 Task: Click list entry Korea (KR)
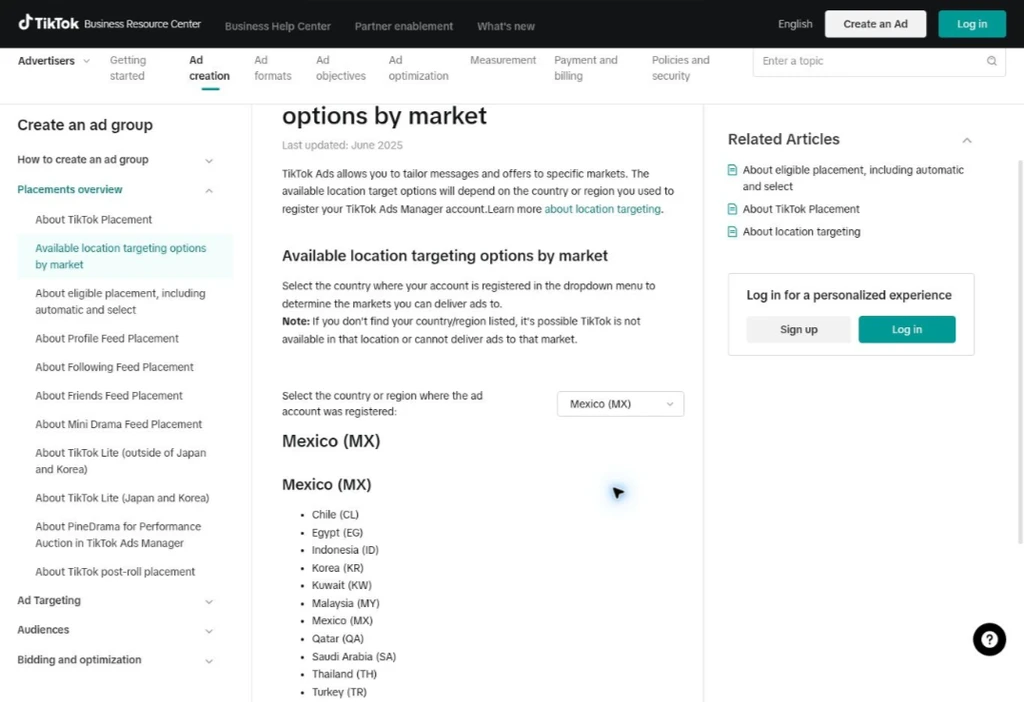tap(338, 568)
